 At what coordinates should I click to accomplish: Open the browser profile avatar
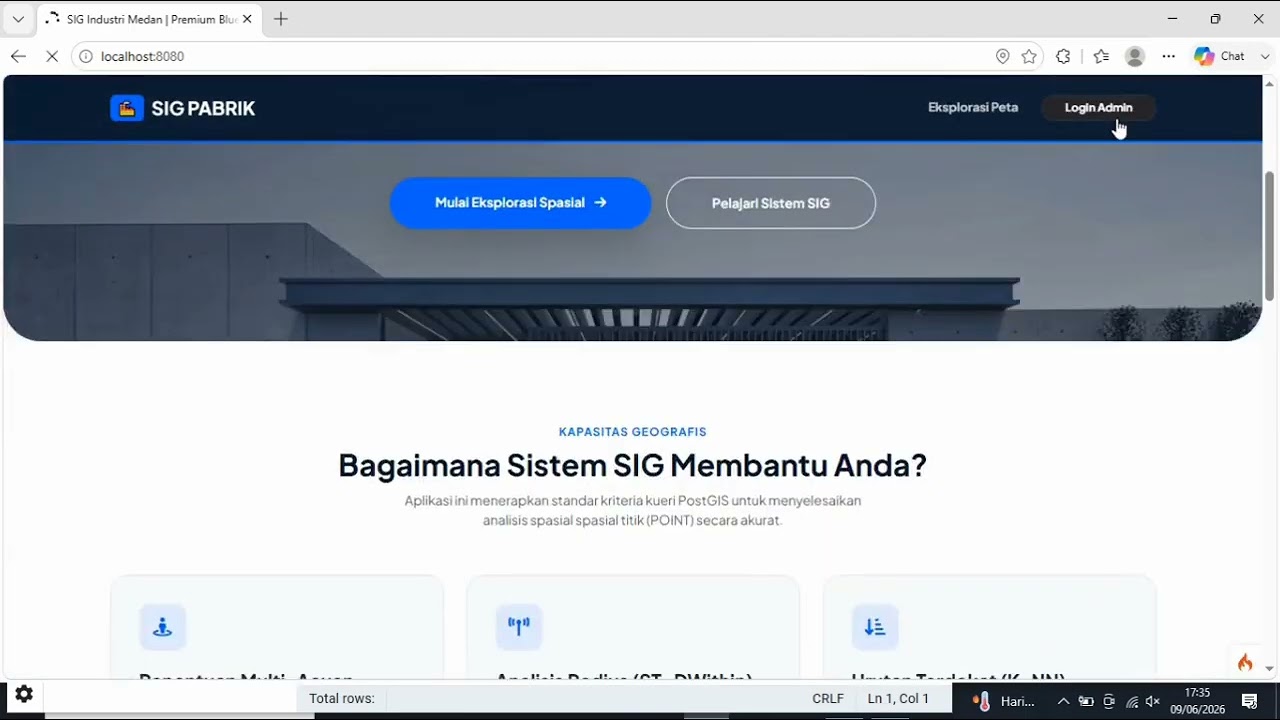pyautogui.click(x=1135, y=56)
